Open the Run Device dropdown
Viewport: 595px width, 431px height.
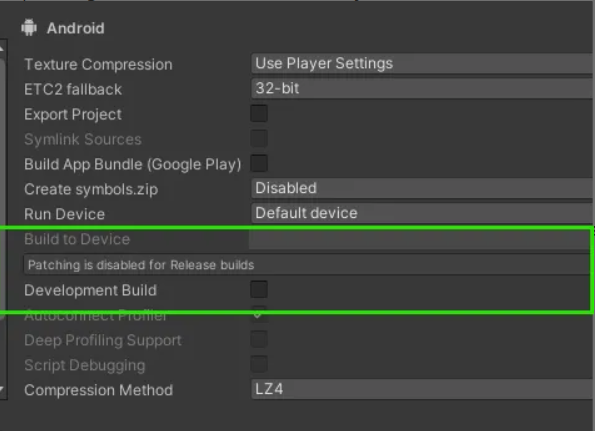coord(423,213)
